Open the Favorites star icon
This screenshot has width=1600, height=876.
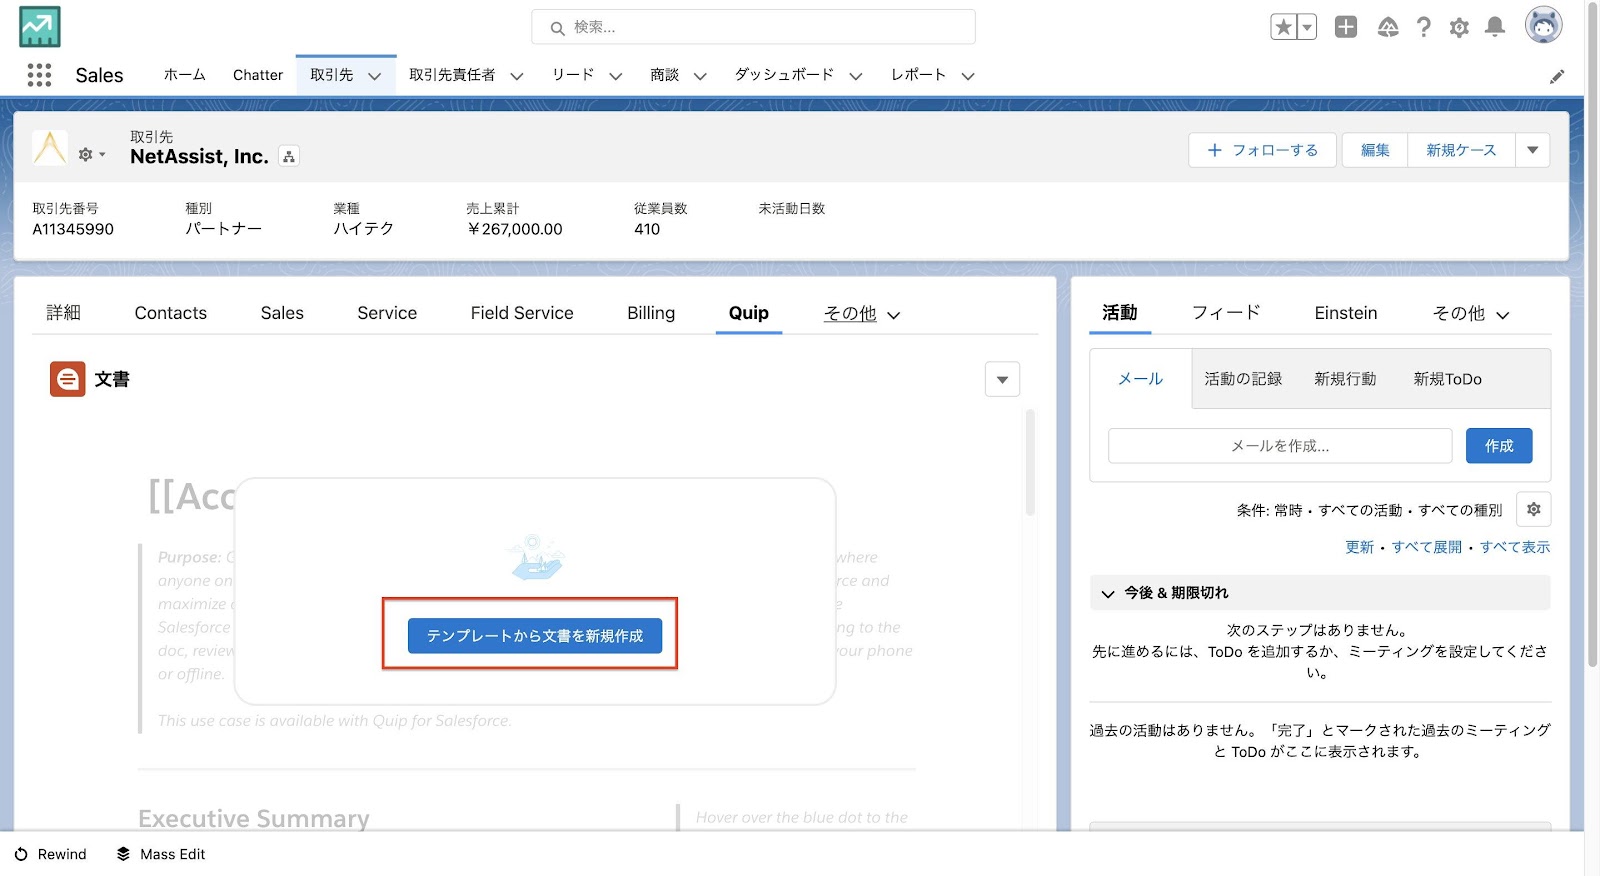(1283, 27)
